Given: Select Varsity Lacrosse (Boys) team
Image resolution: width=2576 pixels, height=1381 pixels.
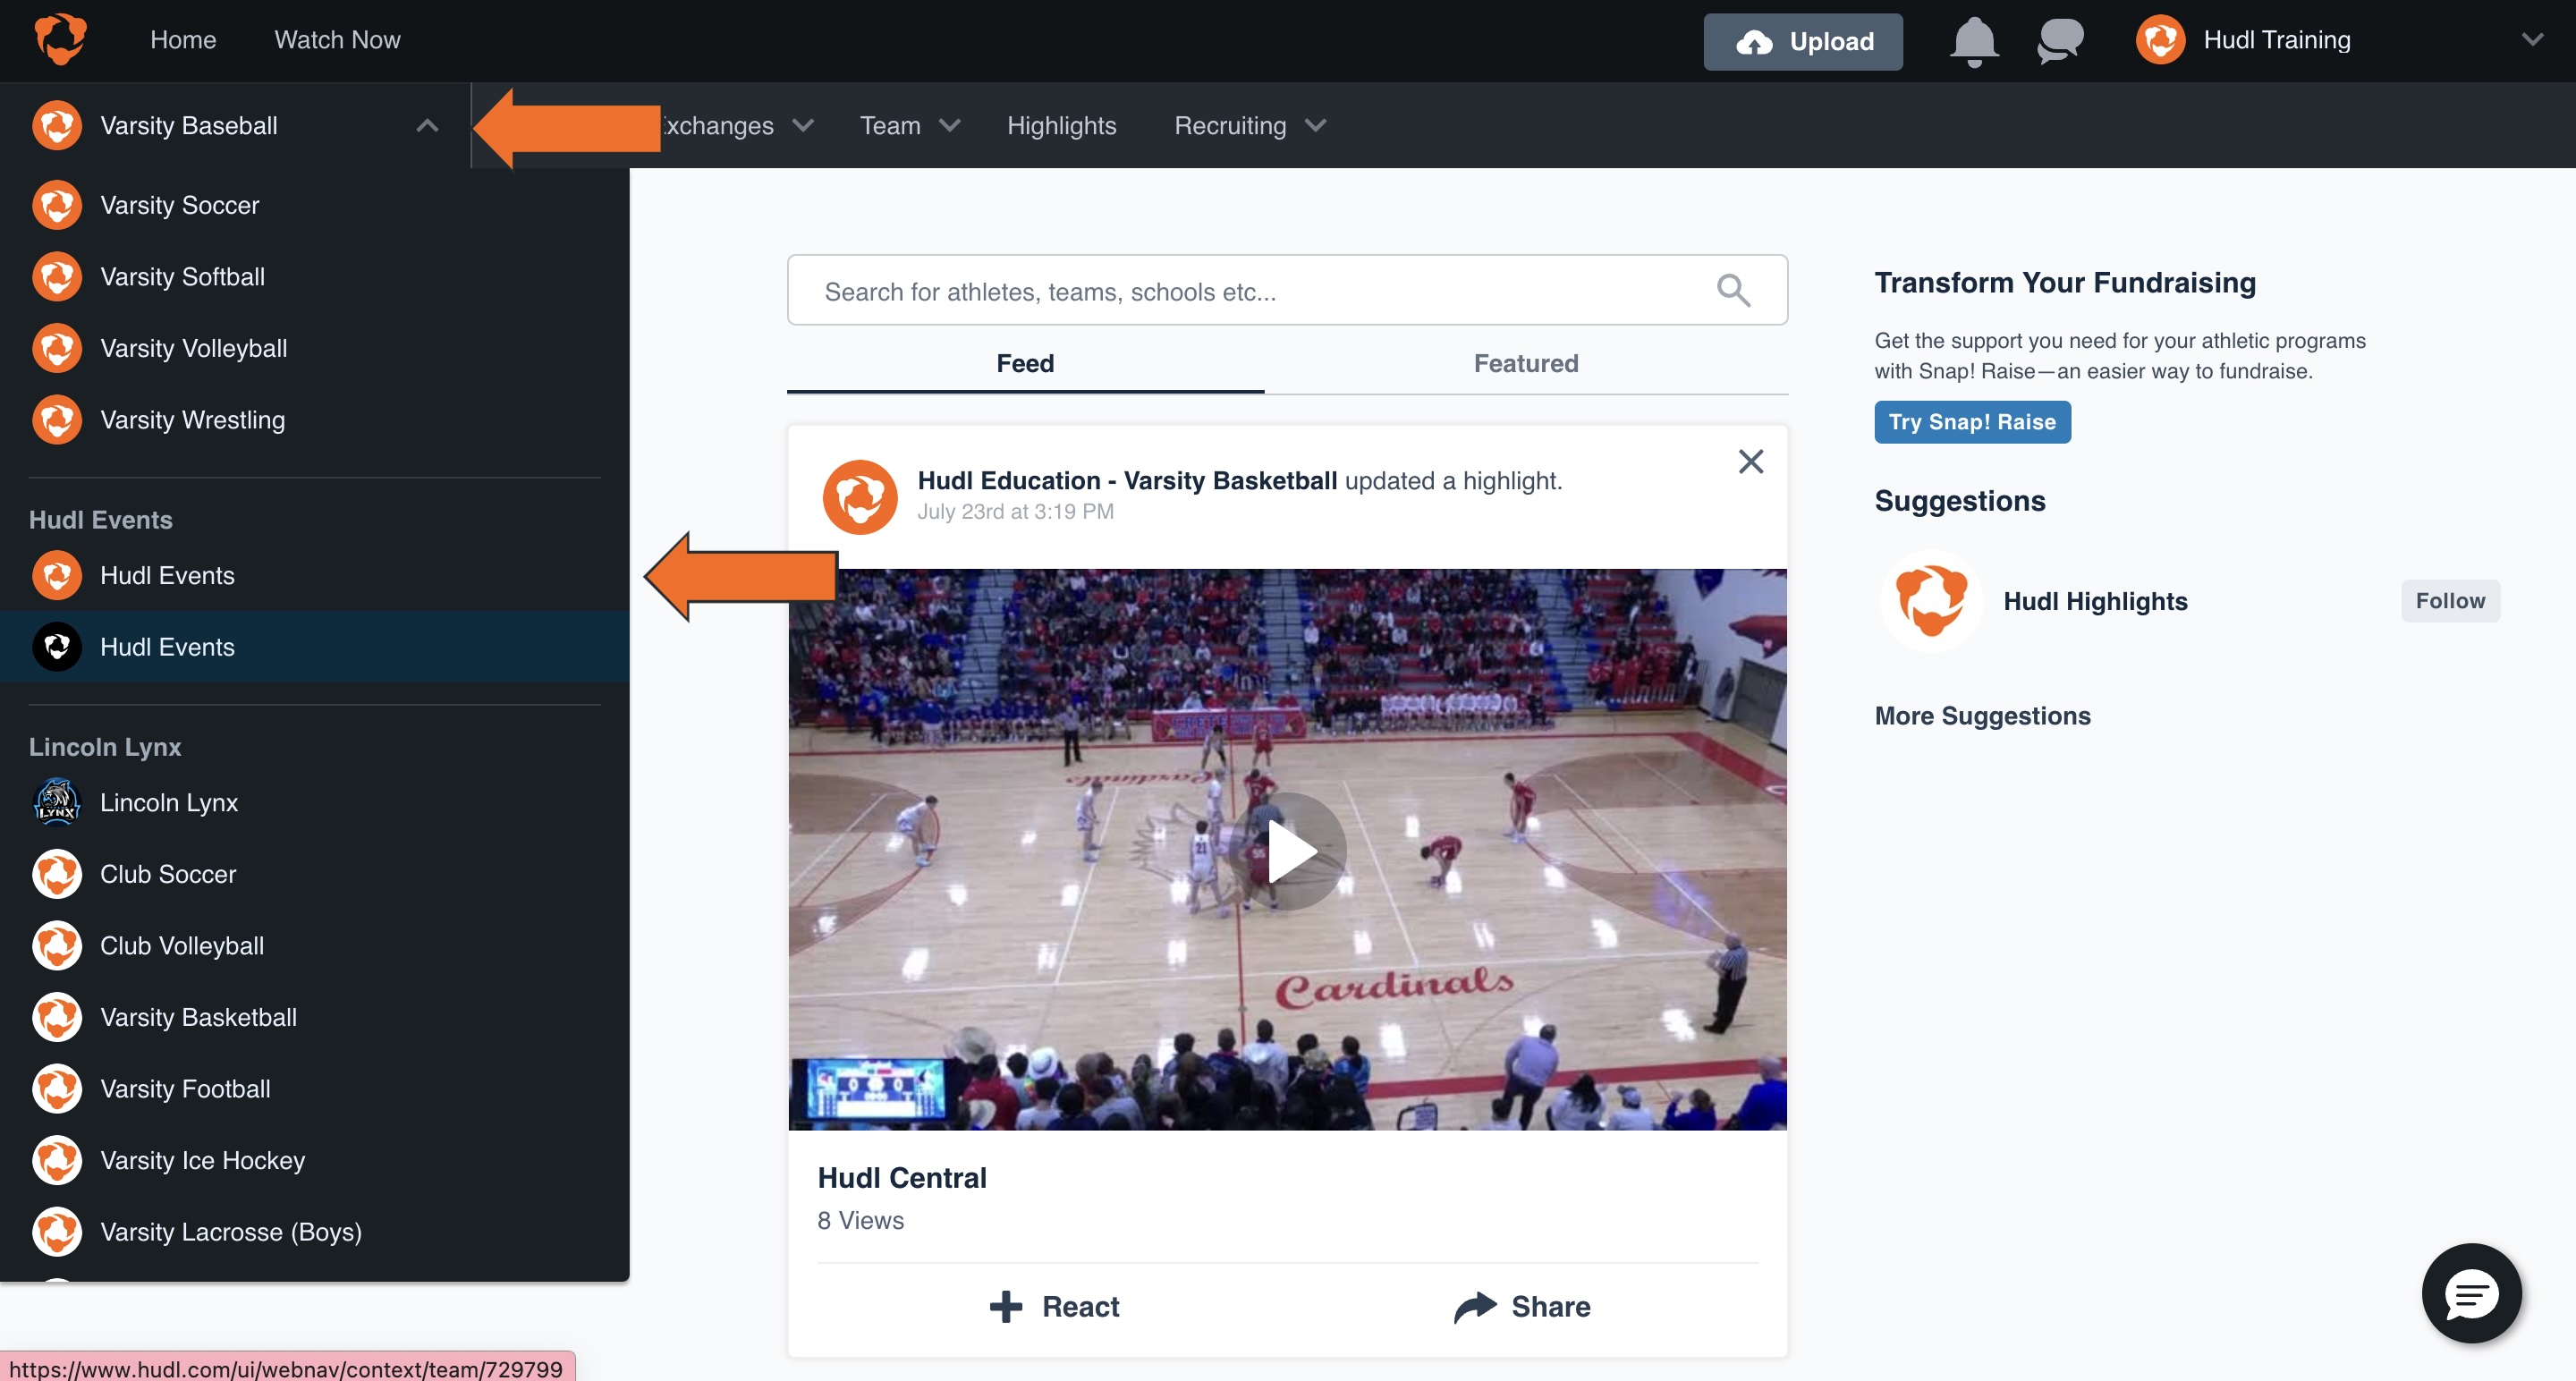Looking at the screenshot, I should 314,1232.
